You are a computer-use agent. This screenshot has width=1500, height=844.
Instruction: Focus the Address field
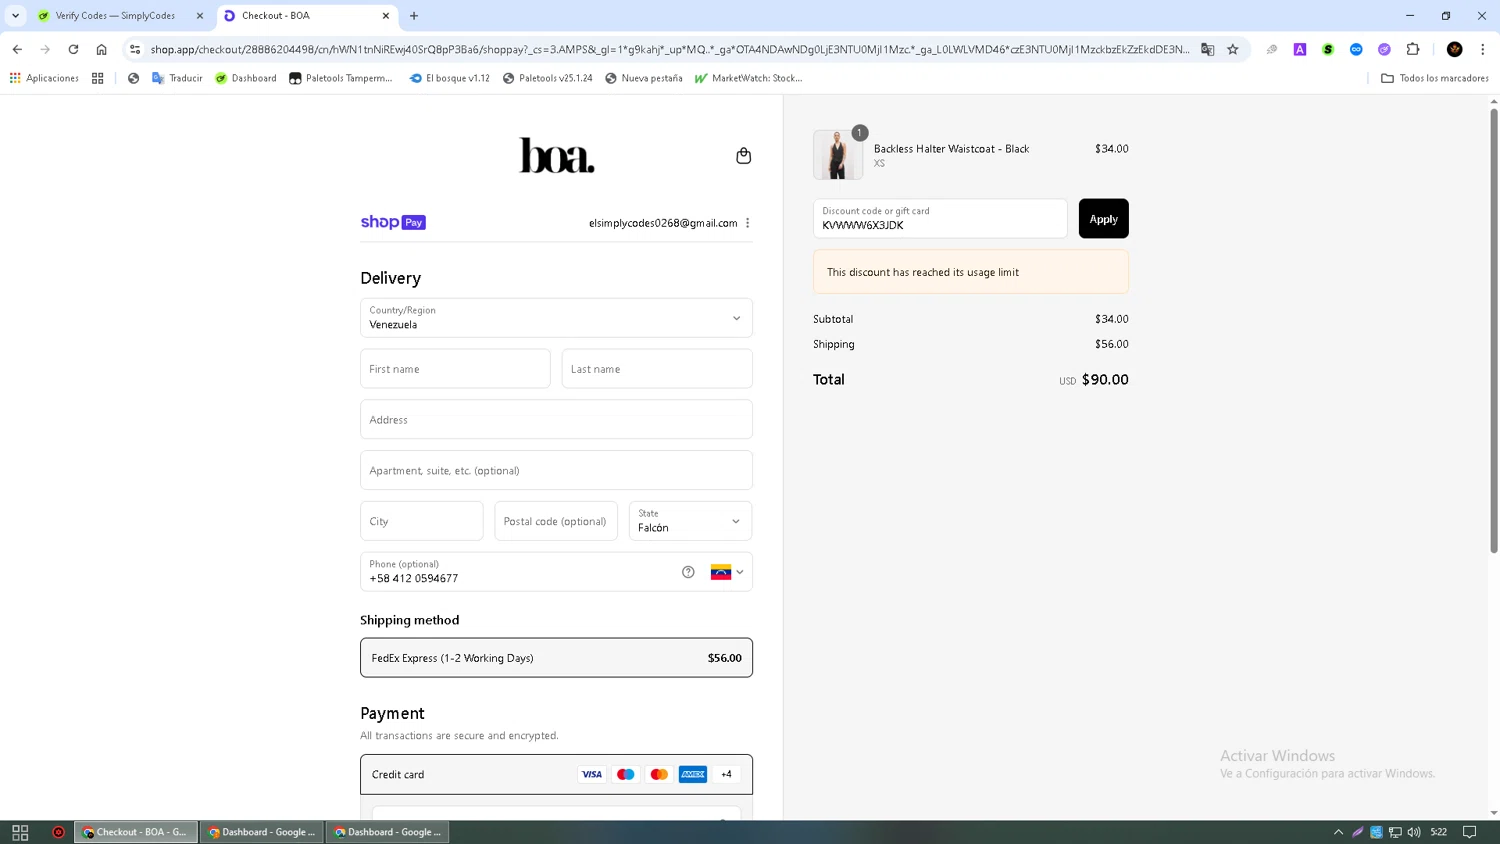click(556, 420)
